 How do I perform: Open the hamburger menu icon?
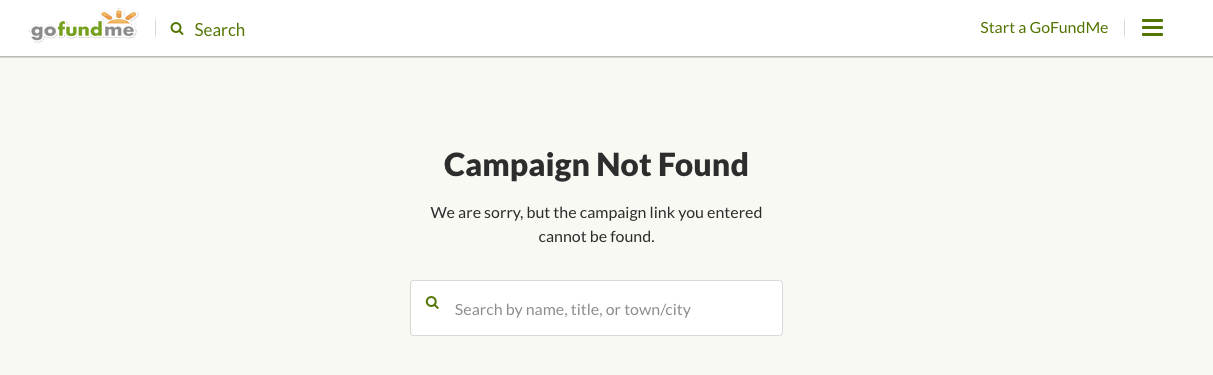[x=1152, y=28]
